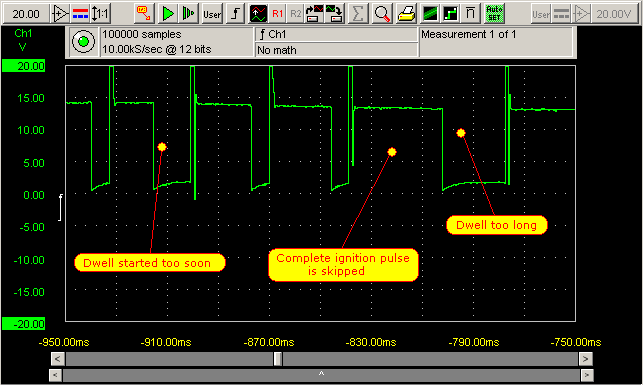Click the load waveform from disk icon
643x385 pixels.
314,14
